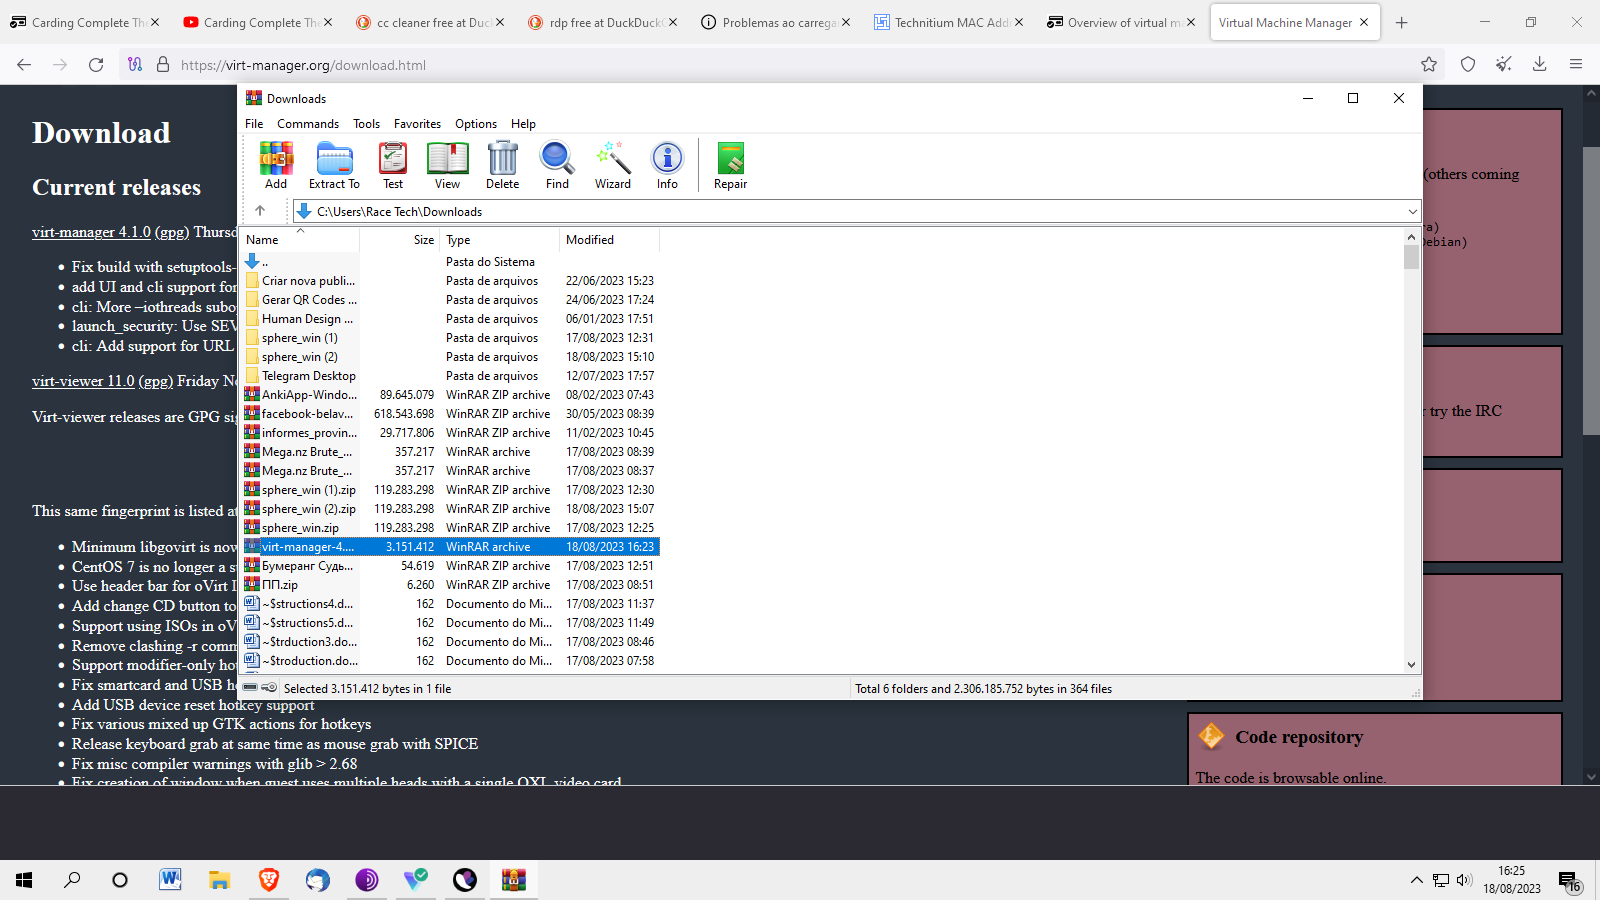1600x900 pixels.
Task: Select the Telegram Desktop folder
Action: [x=308, y=376]
